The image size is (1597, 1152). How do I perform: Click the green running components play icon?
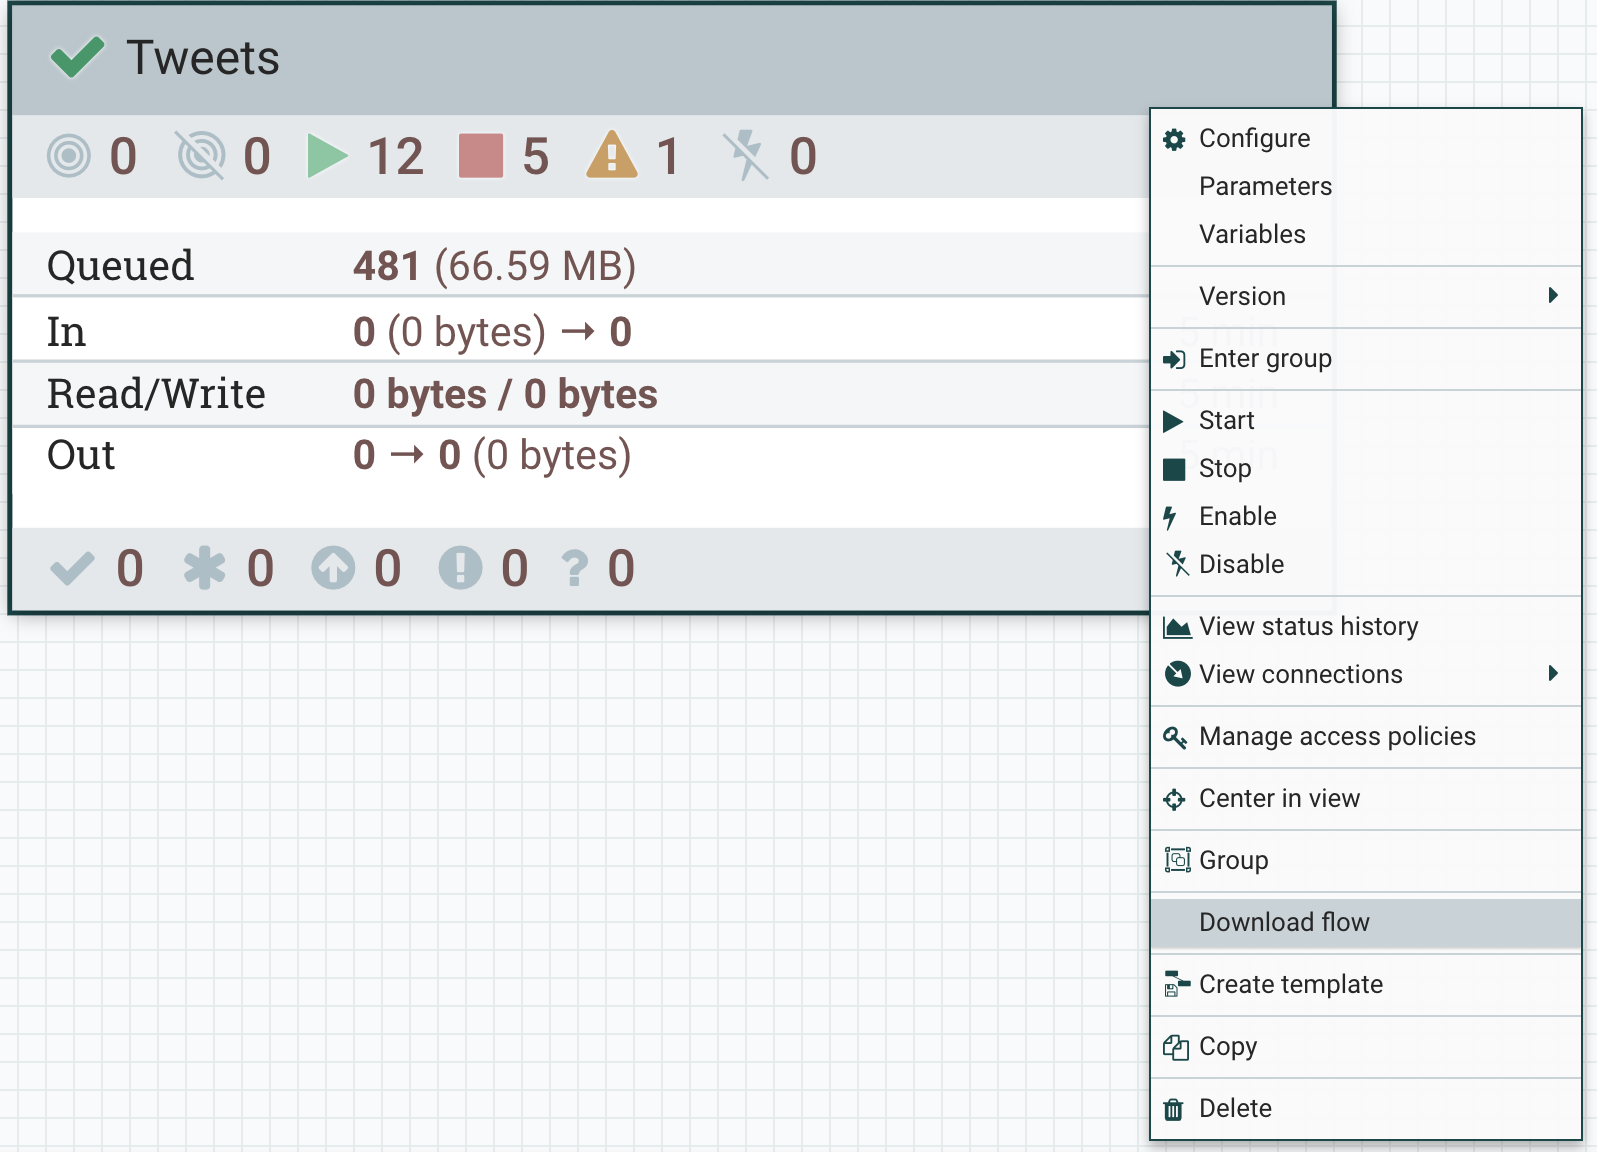point(327,156)
